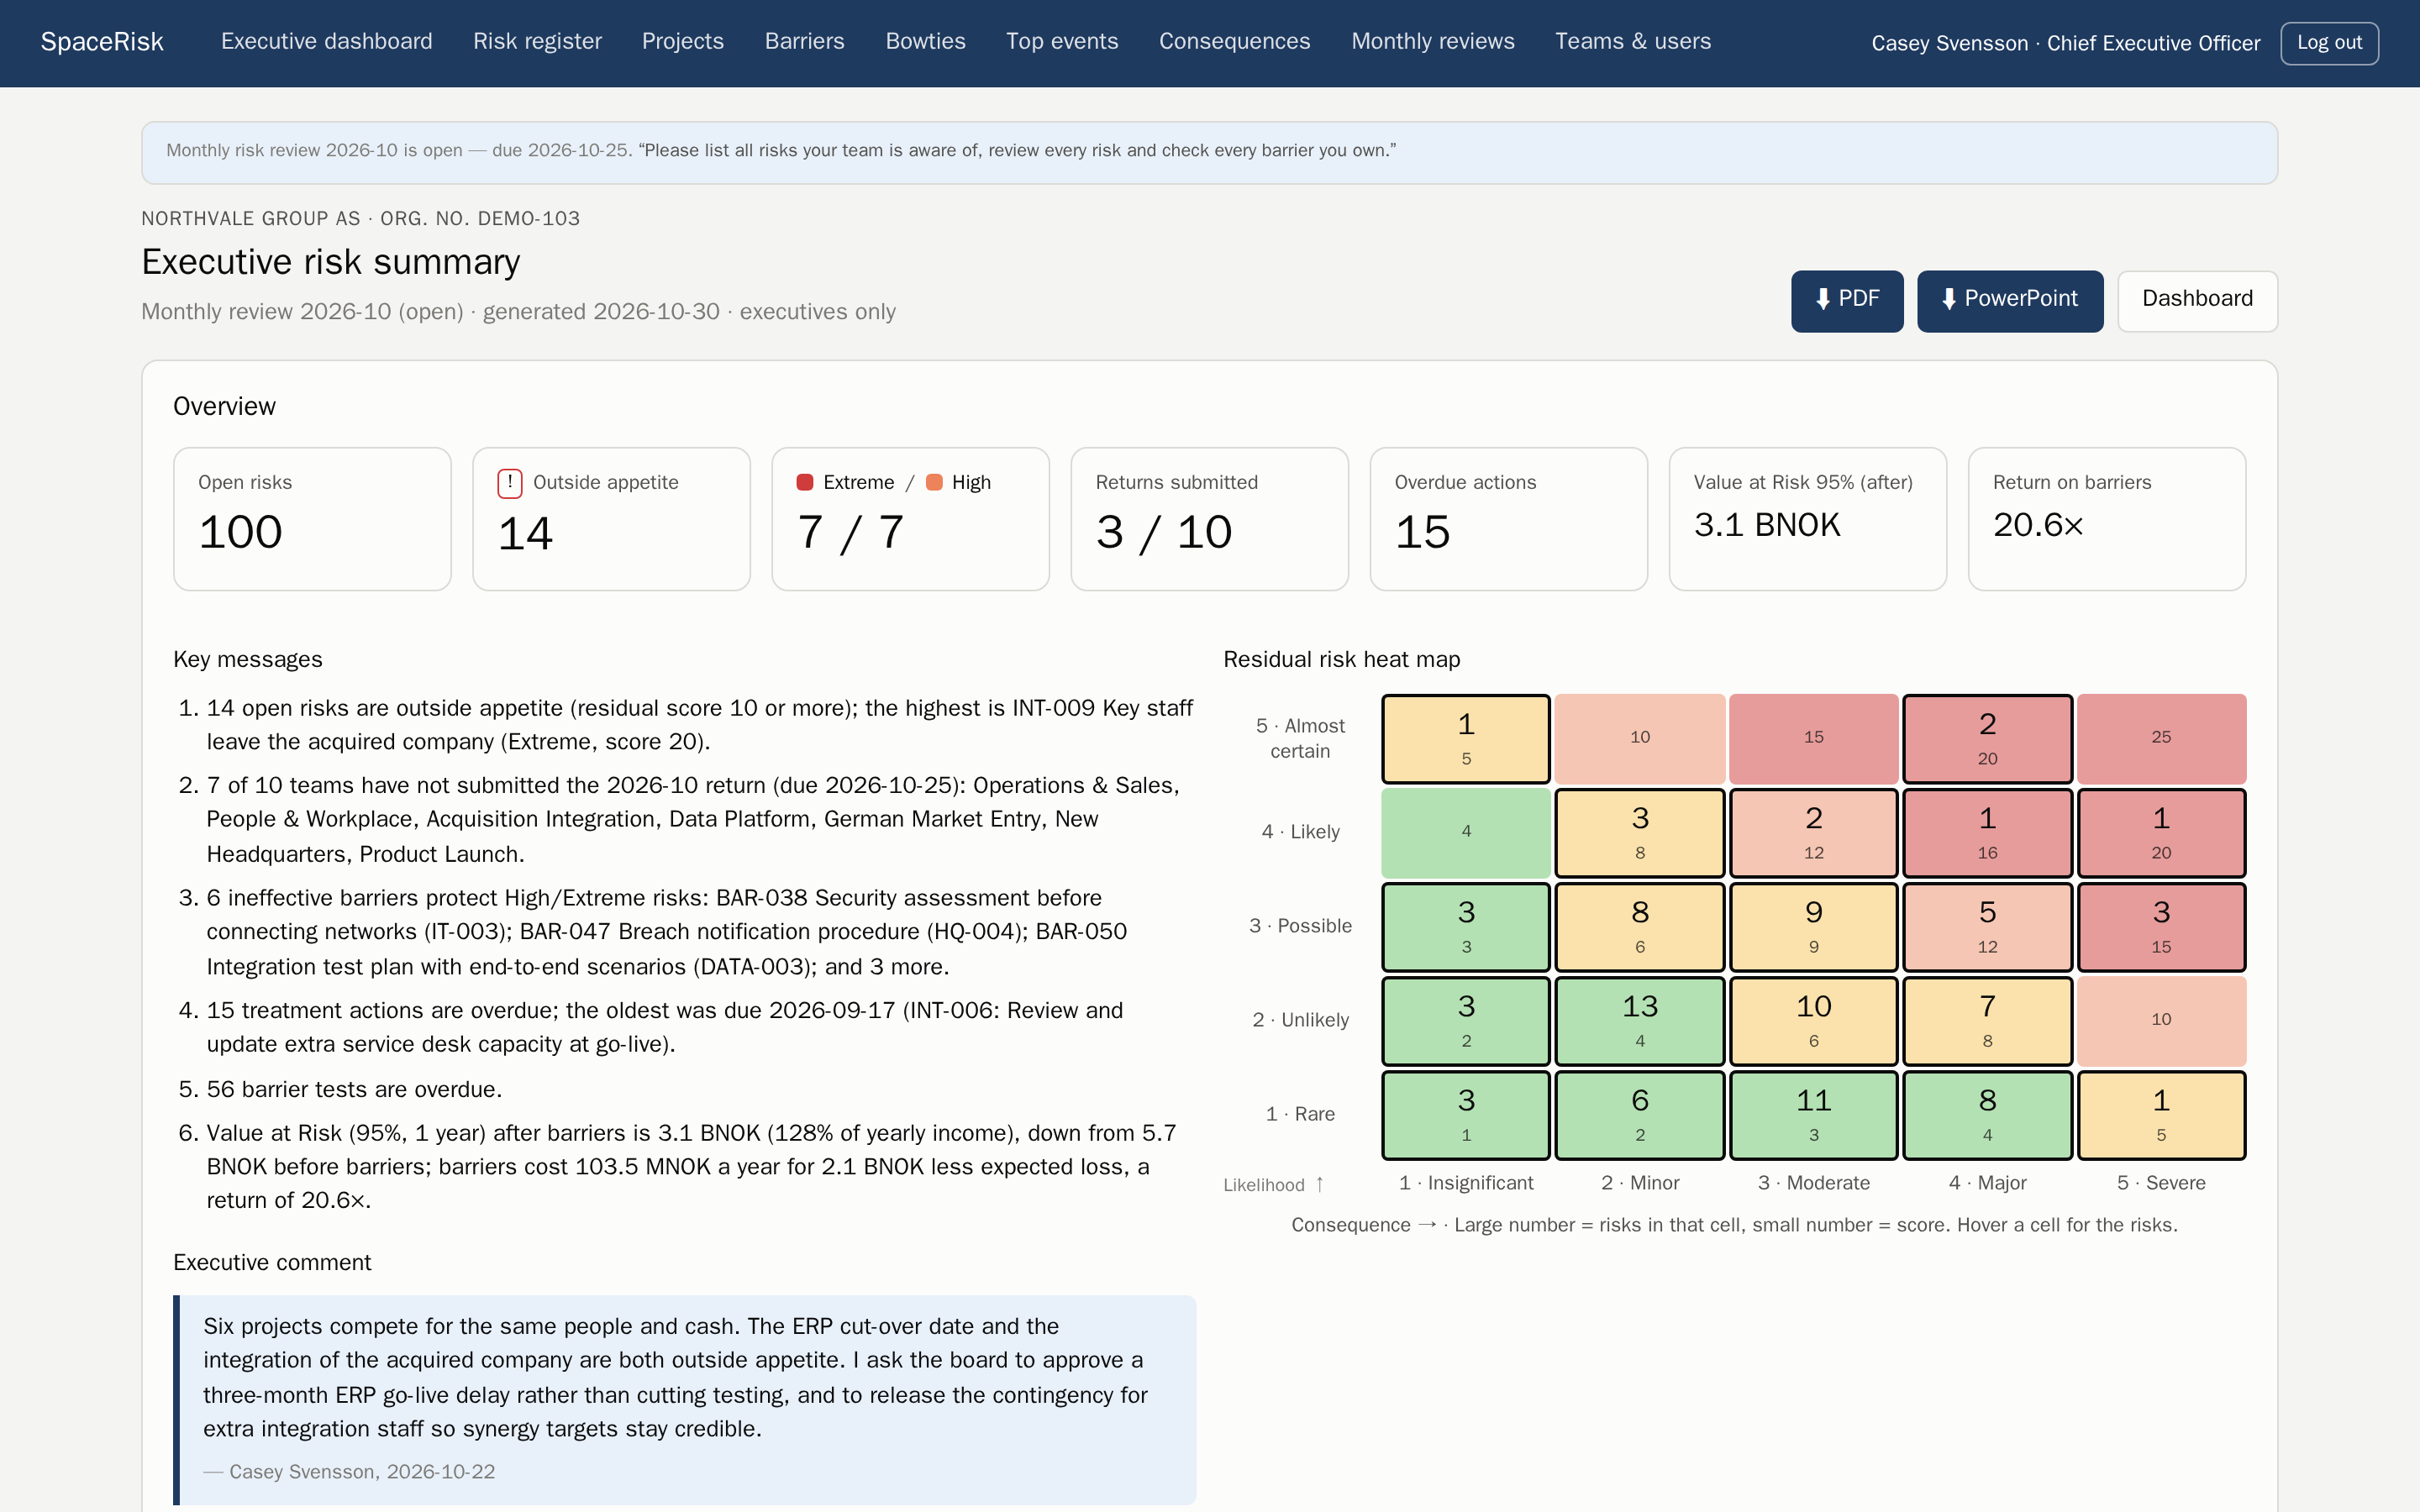
Task: Click Rare / Severe cell, score 5
Action: pos(2161,1115)
